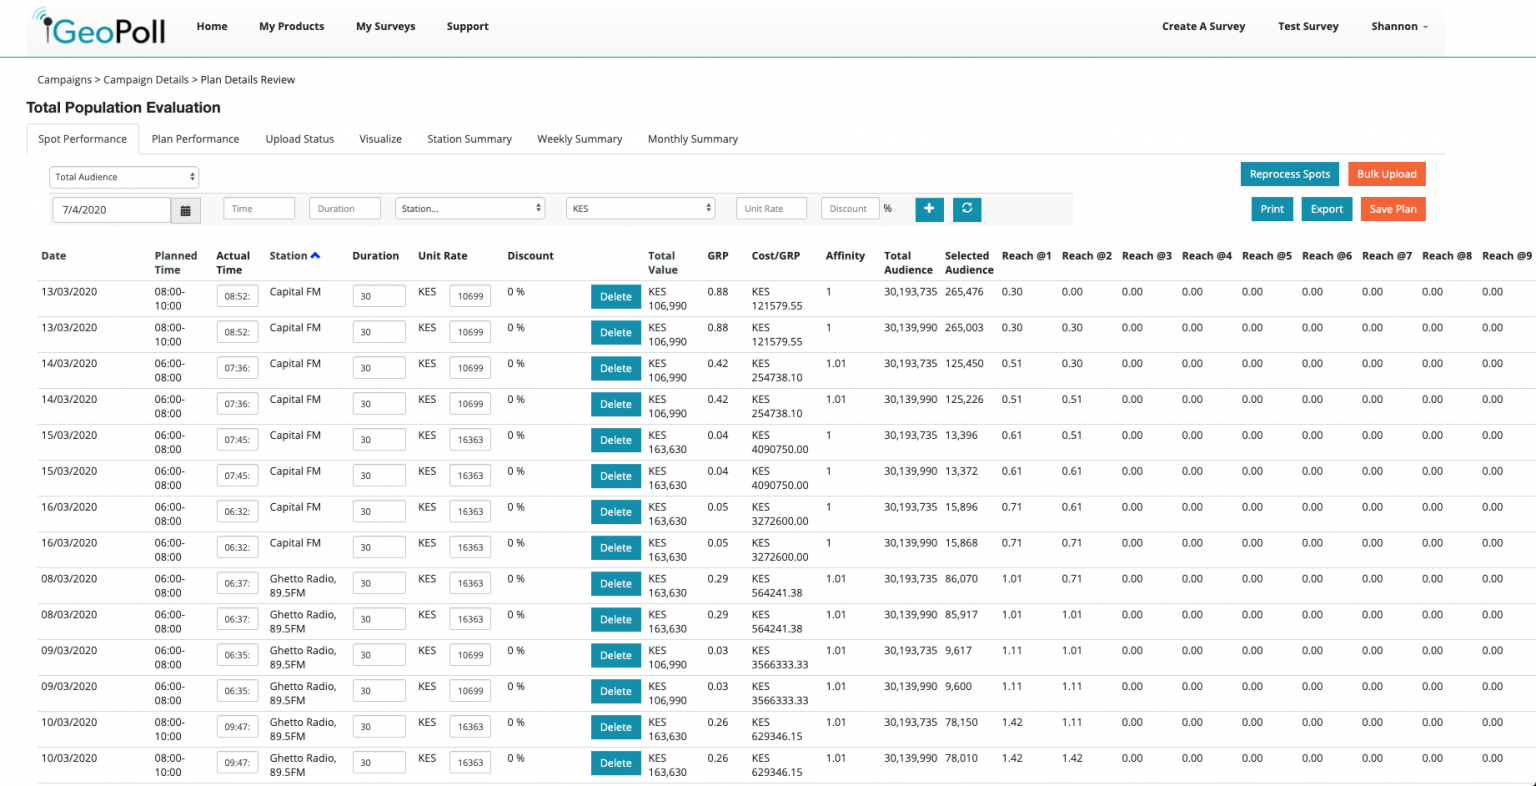
Task: Select the Visualize tab
Action: click(x=380, y=139)
